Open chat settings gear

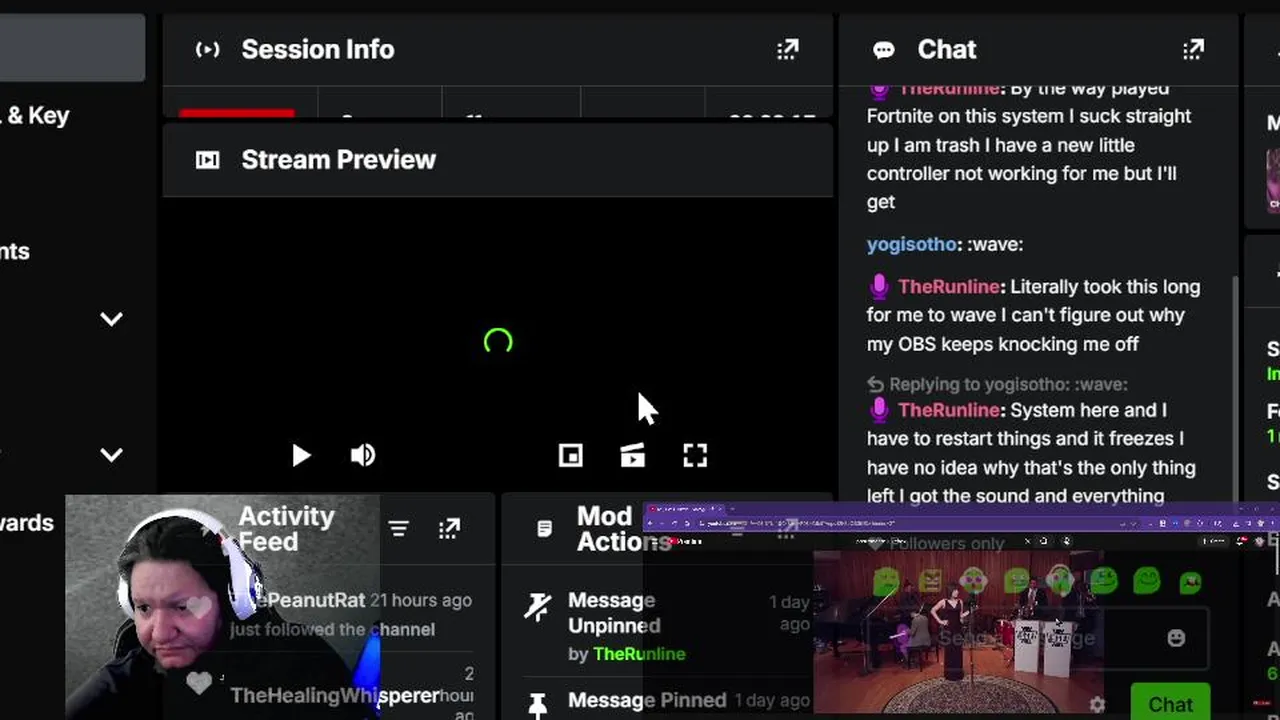tap(1097, 705)
